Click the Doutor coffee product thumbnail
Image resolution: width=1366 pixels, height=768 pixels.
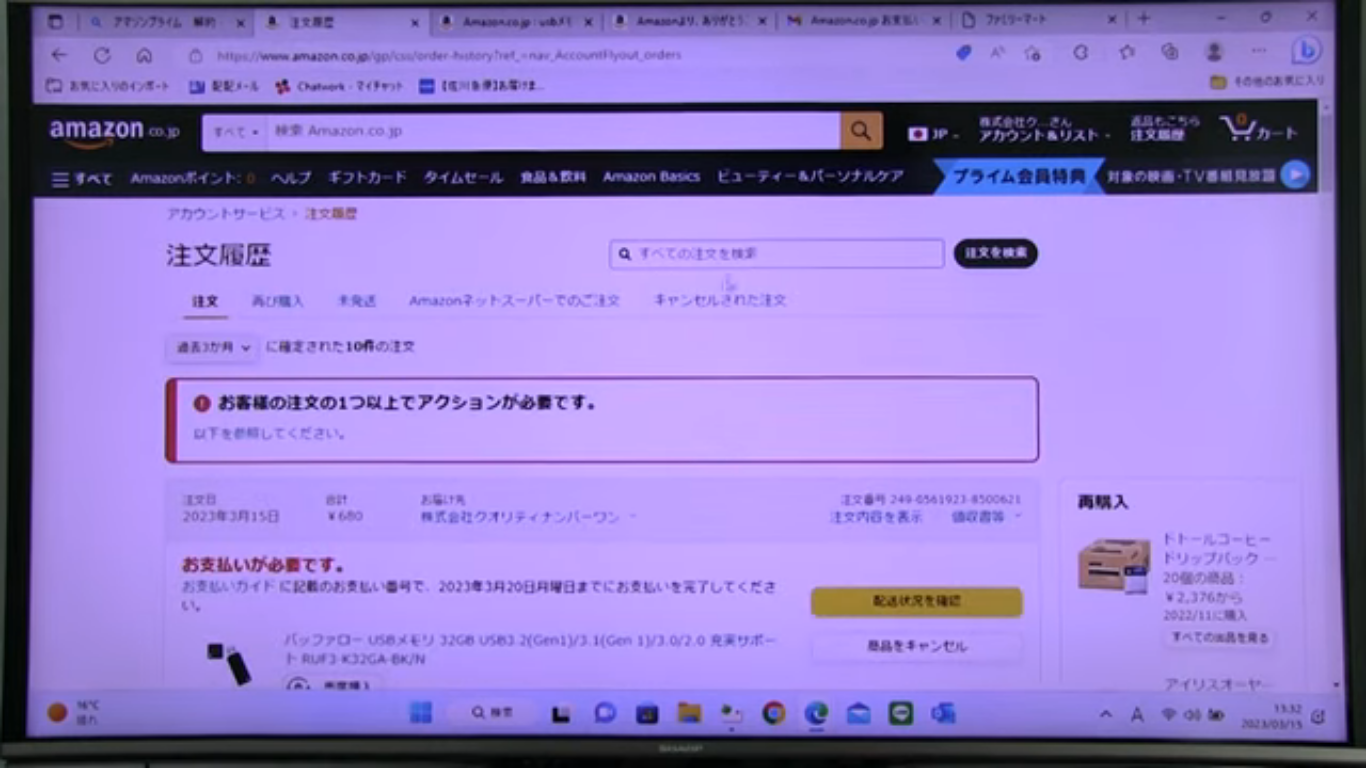click(1113, 566)
